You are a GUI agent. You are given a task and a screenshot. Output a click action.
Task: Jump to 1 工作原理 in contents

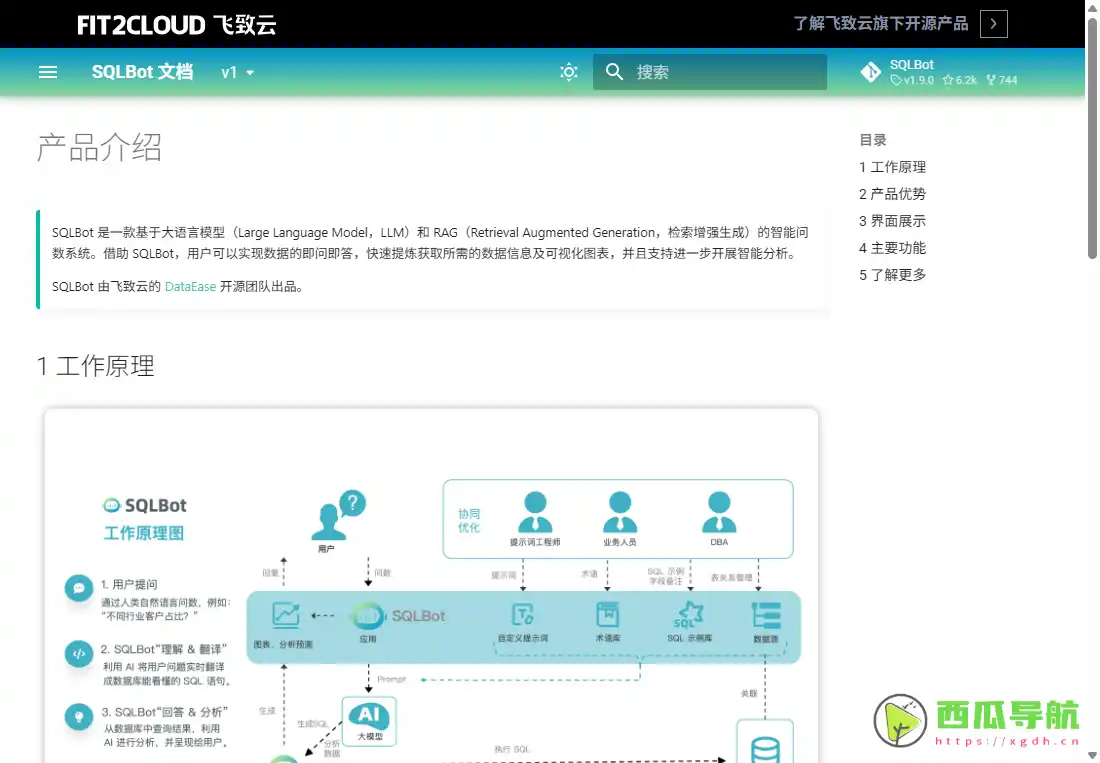point(892,167)
